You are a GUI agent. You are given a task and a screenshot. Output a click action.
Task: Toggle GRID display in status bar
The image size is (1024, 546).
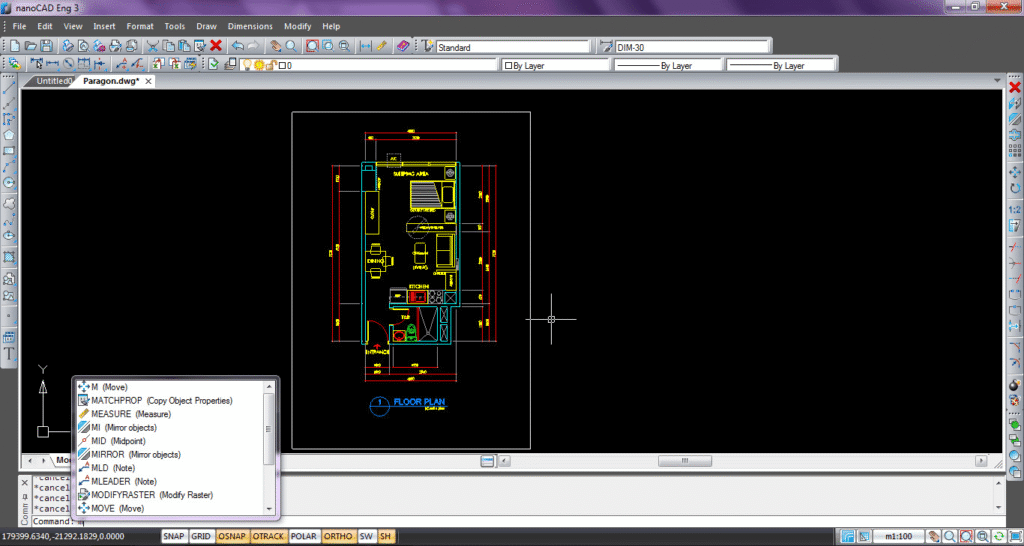click(201, 536)
